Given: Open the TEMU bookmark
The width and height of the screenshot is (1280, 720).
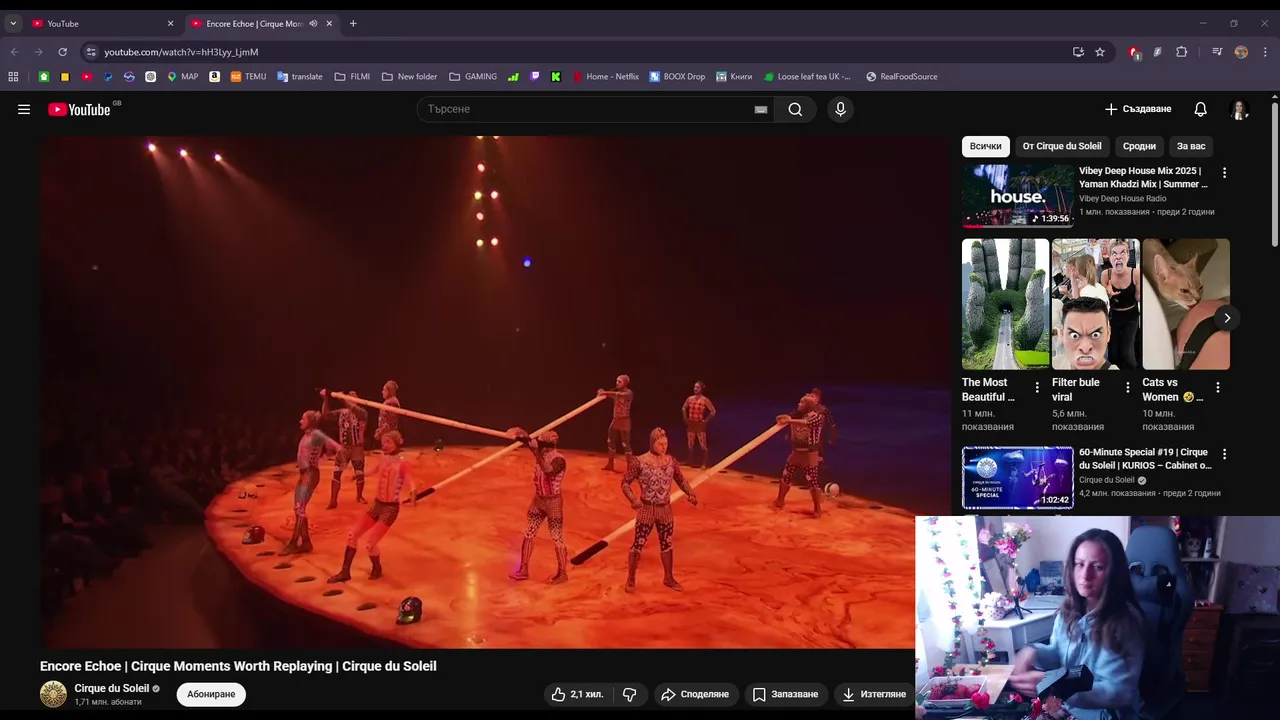Looking at the screenshot, I should [248, 76].
